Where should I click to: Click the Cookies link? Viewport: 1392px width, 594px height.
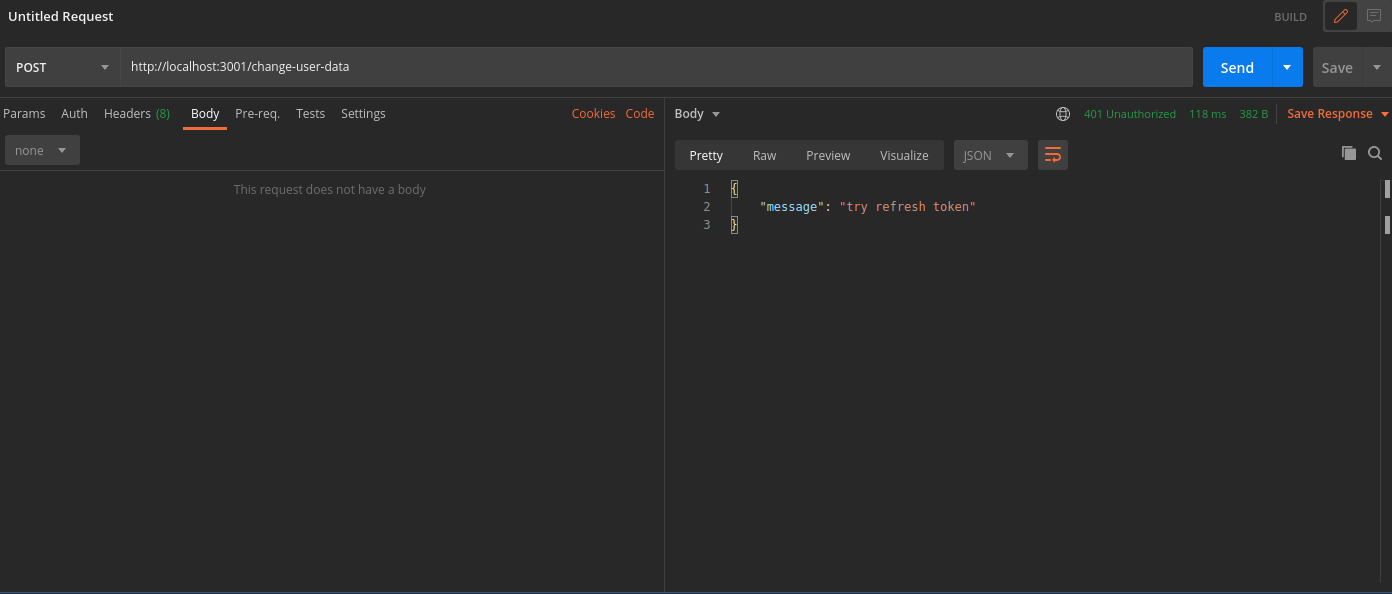(x=593, y=113)
